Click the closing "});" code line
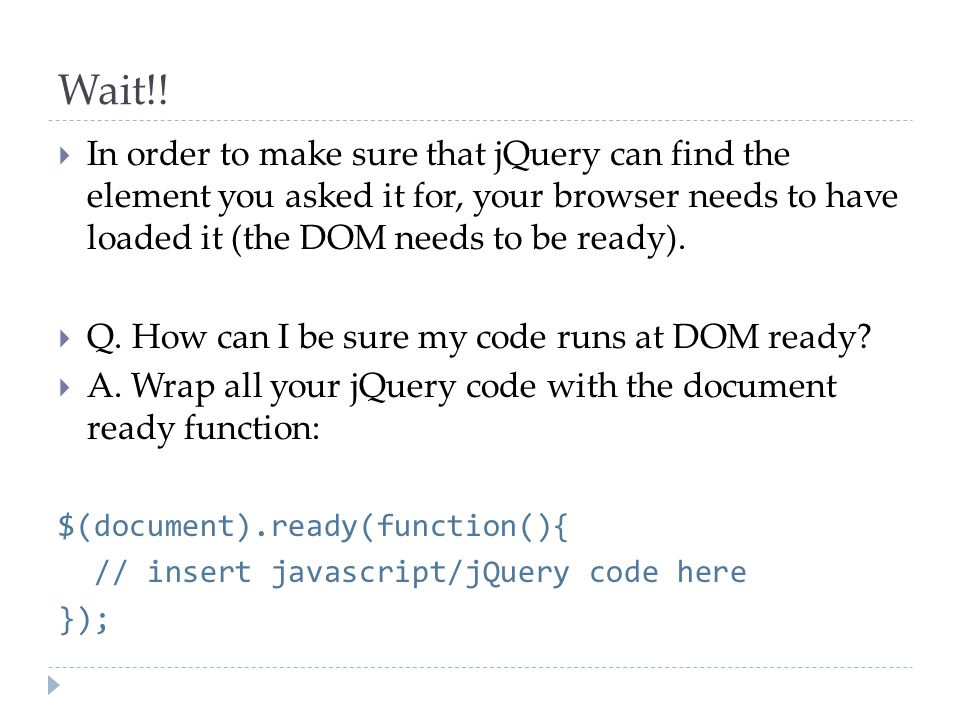Image resolution: width=960 pixels, height=720 pixels. 83,619
